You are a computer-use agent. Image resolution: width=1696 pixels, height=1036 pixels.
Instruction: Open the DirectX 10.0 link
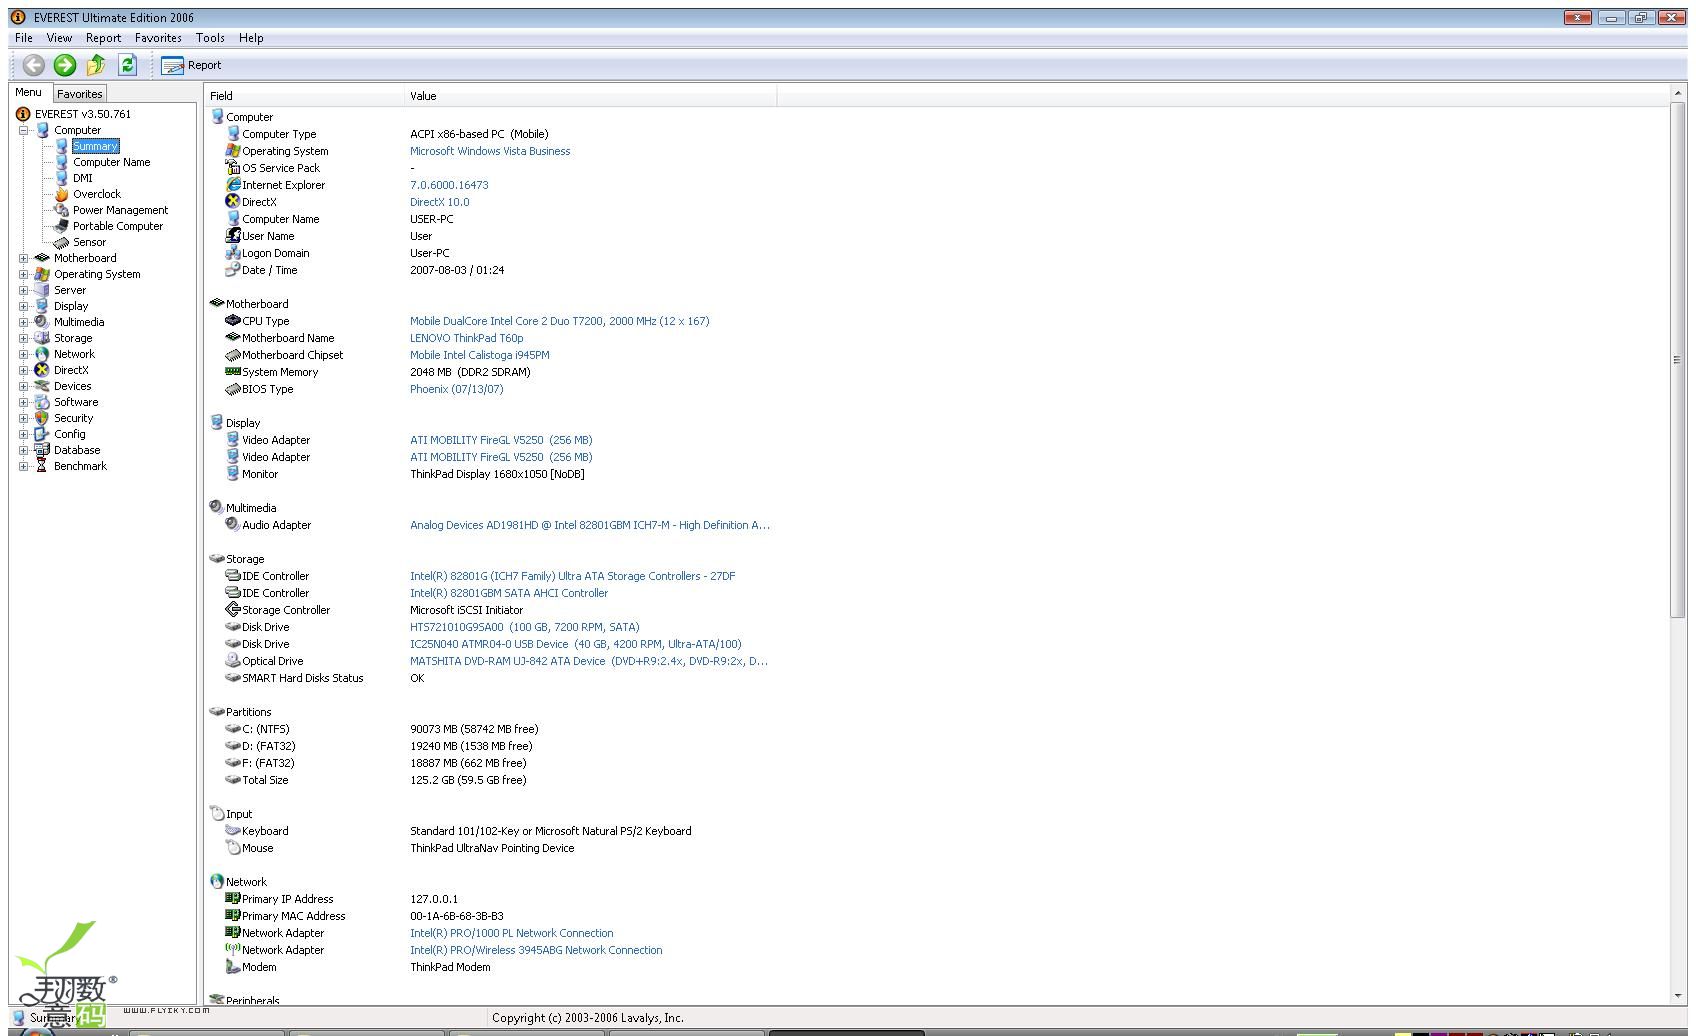tap(439, 202)
